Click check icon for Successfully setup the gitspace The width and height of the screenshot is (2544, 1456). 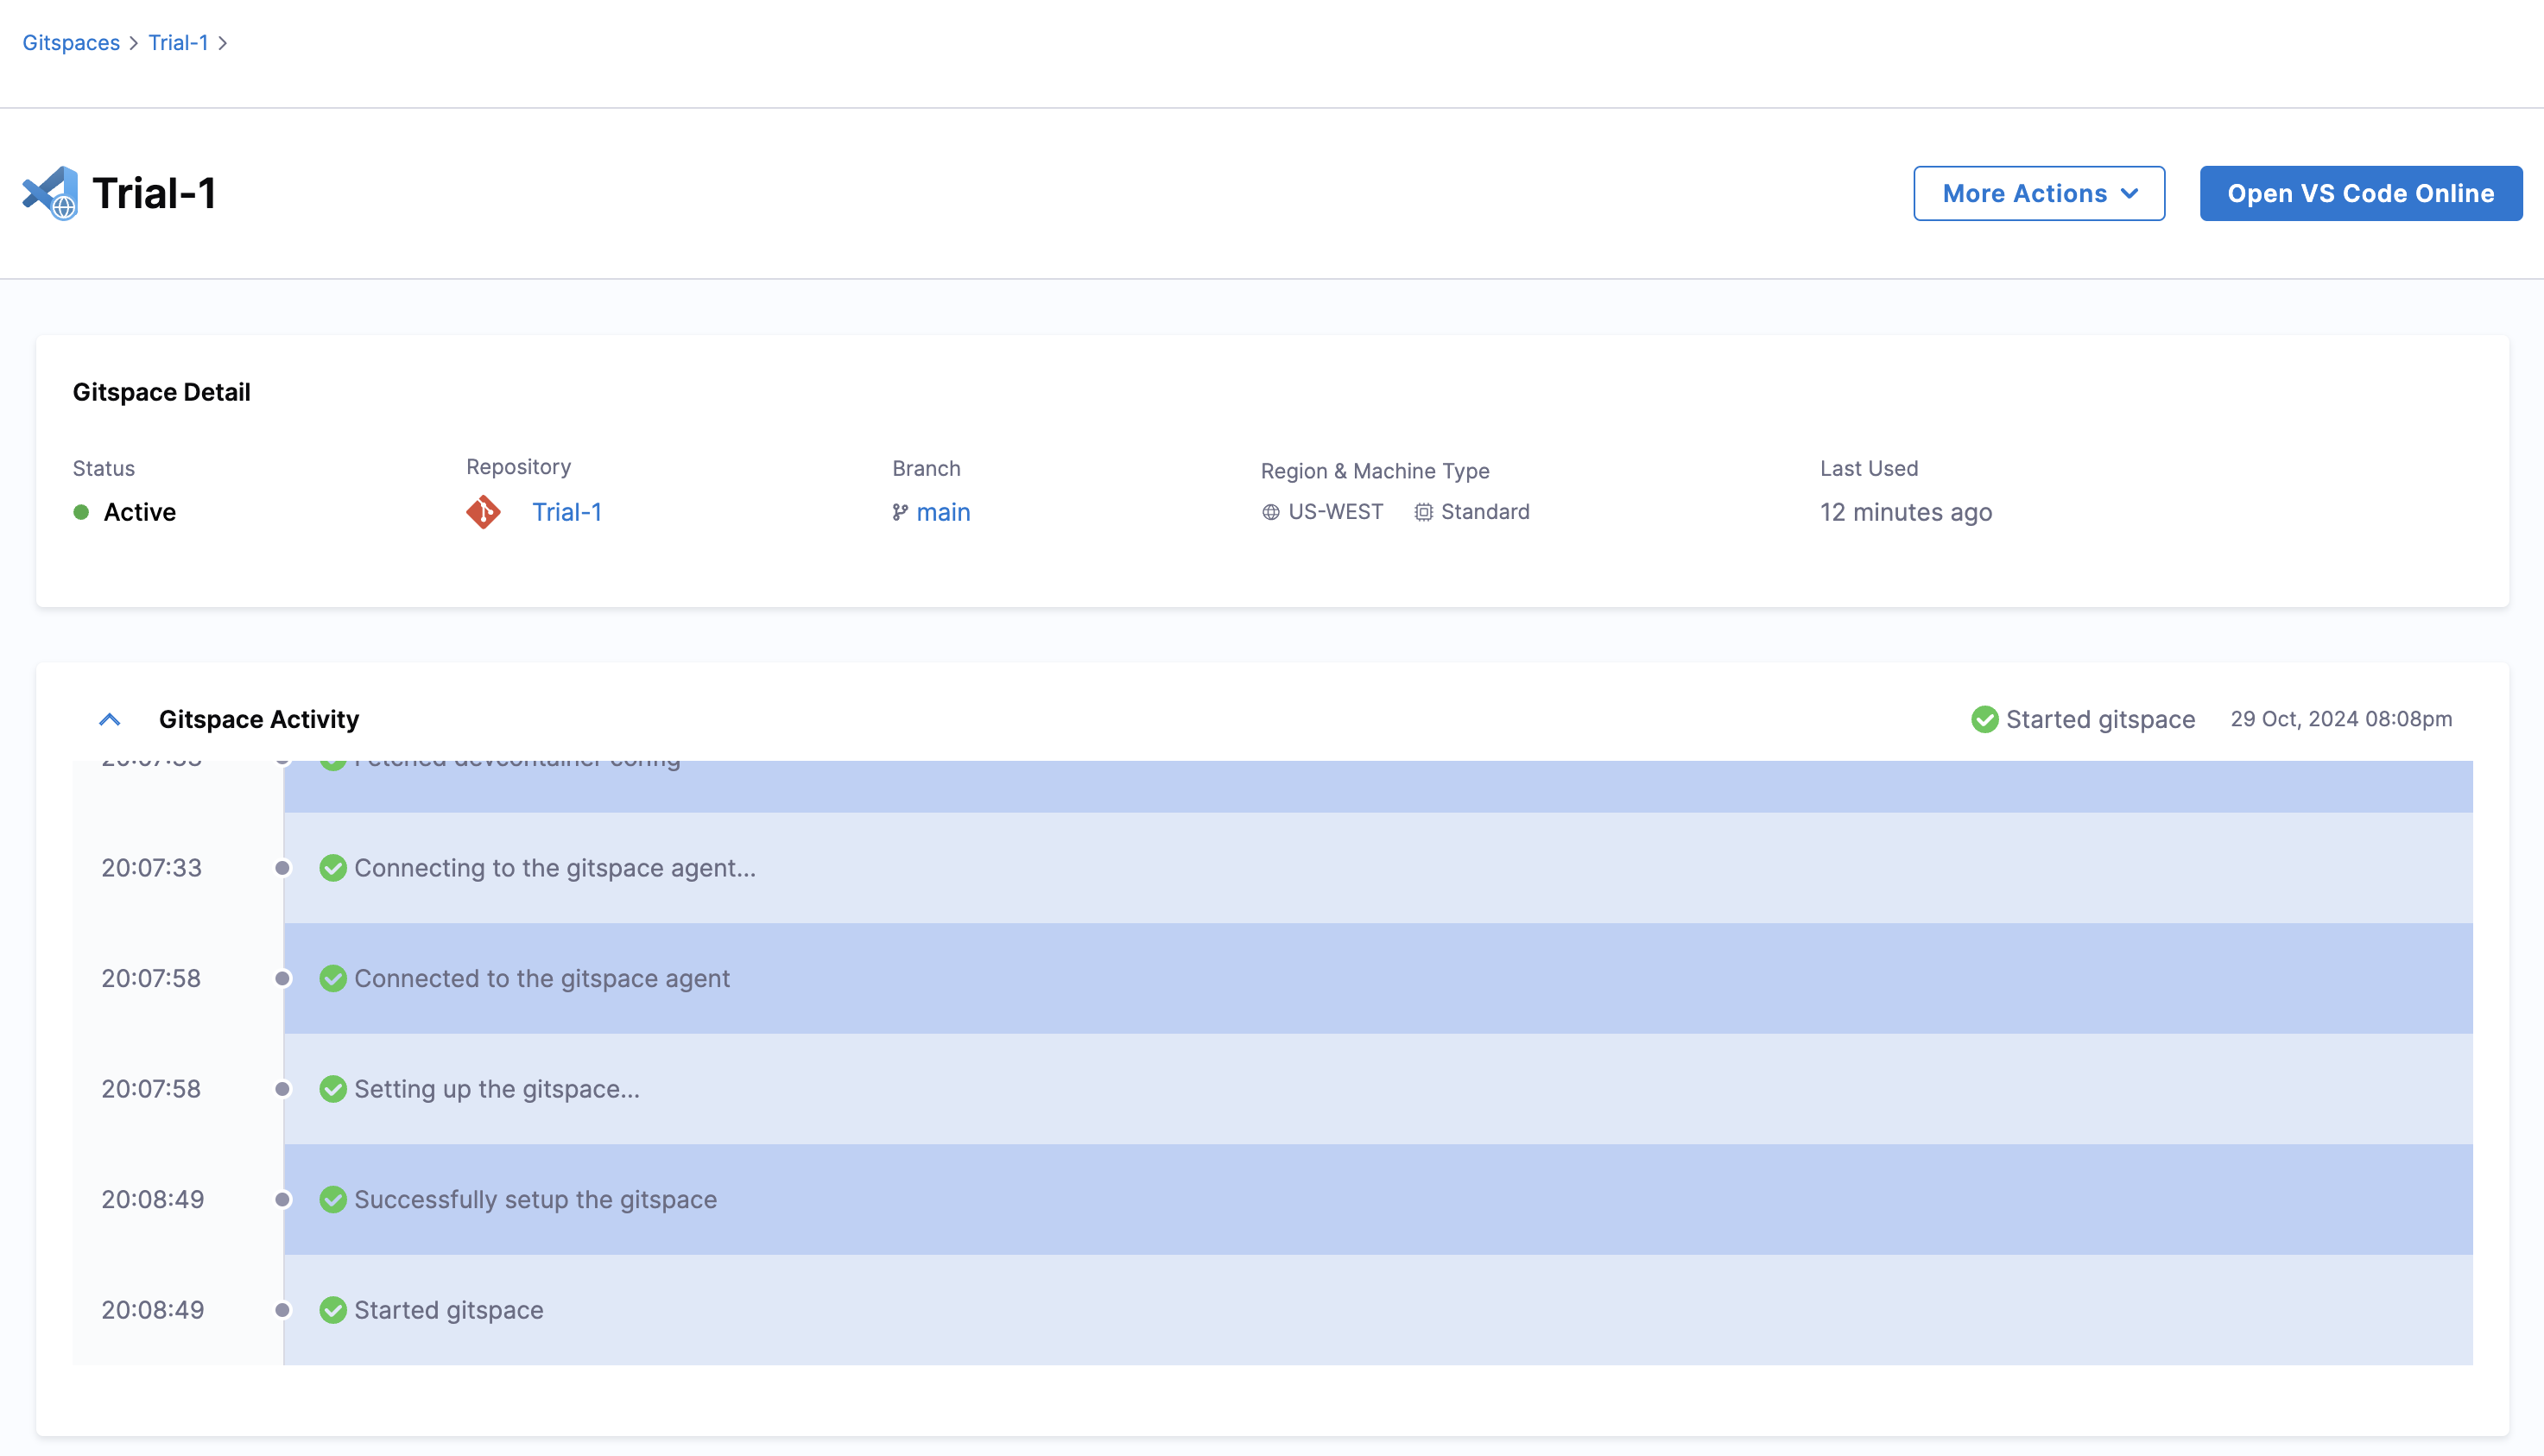click(333, 1199)
